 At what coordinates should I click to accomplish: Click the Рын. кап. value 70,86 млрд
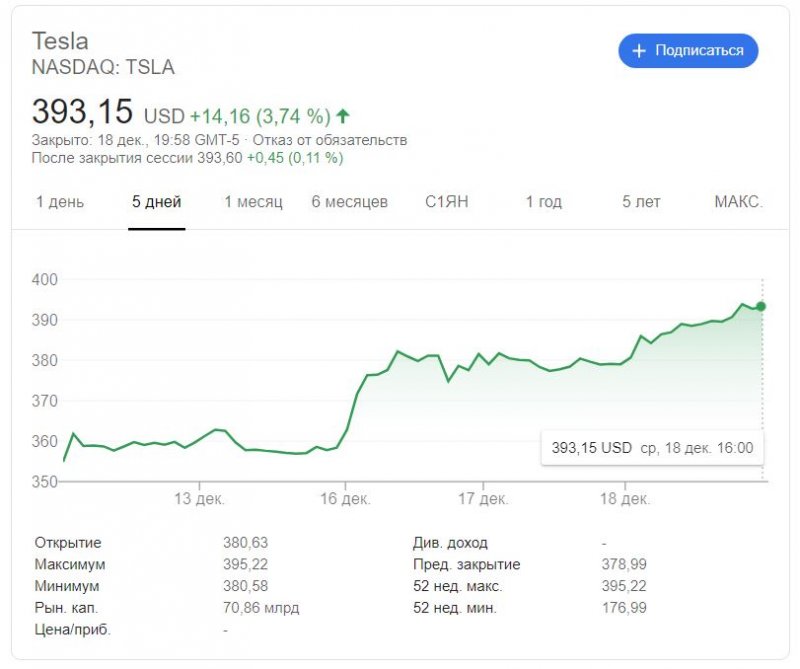(261, 608)
